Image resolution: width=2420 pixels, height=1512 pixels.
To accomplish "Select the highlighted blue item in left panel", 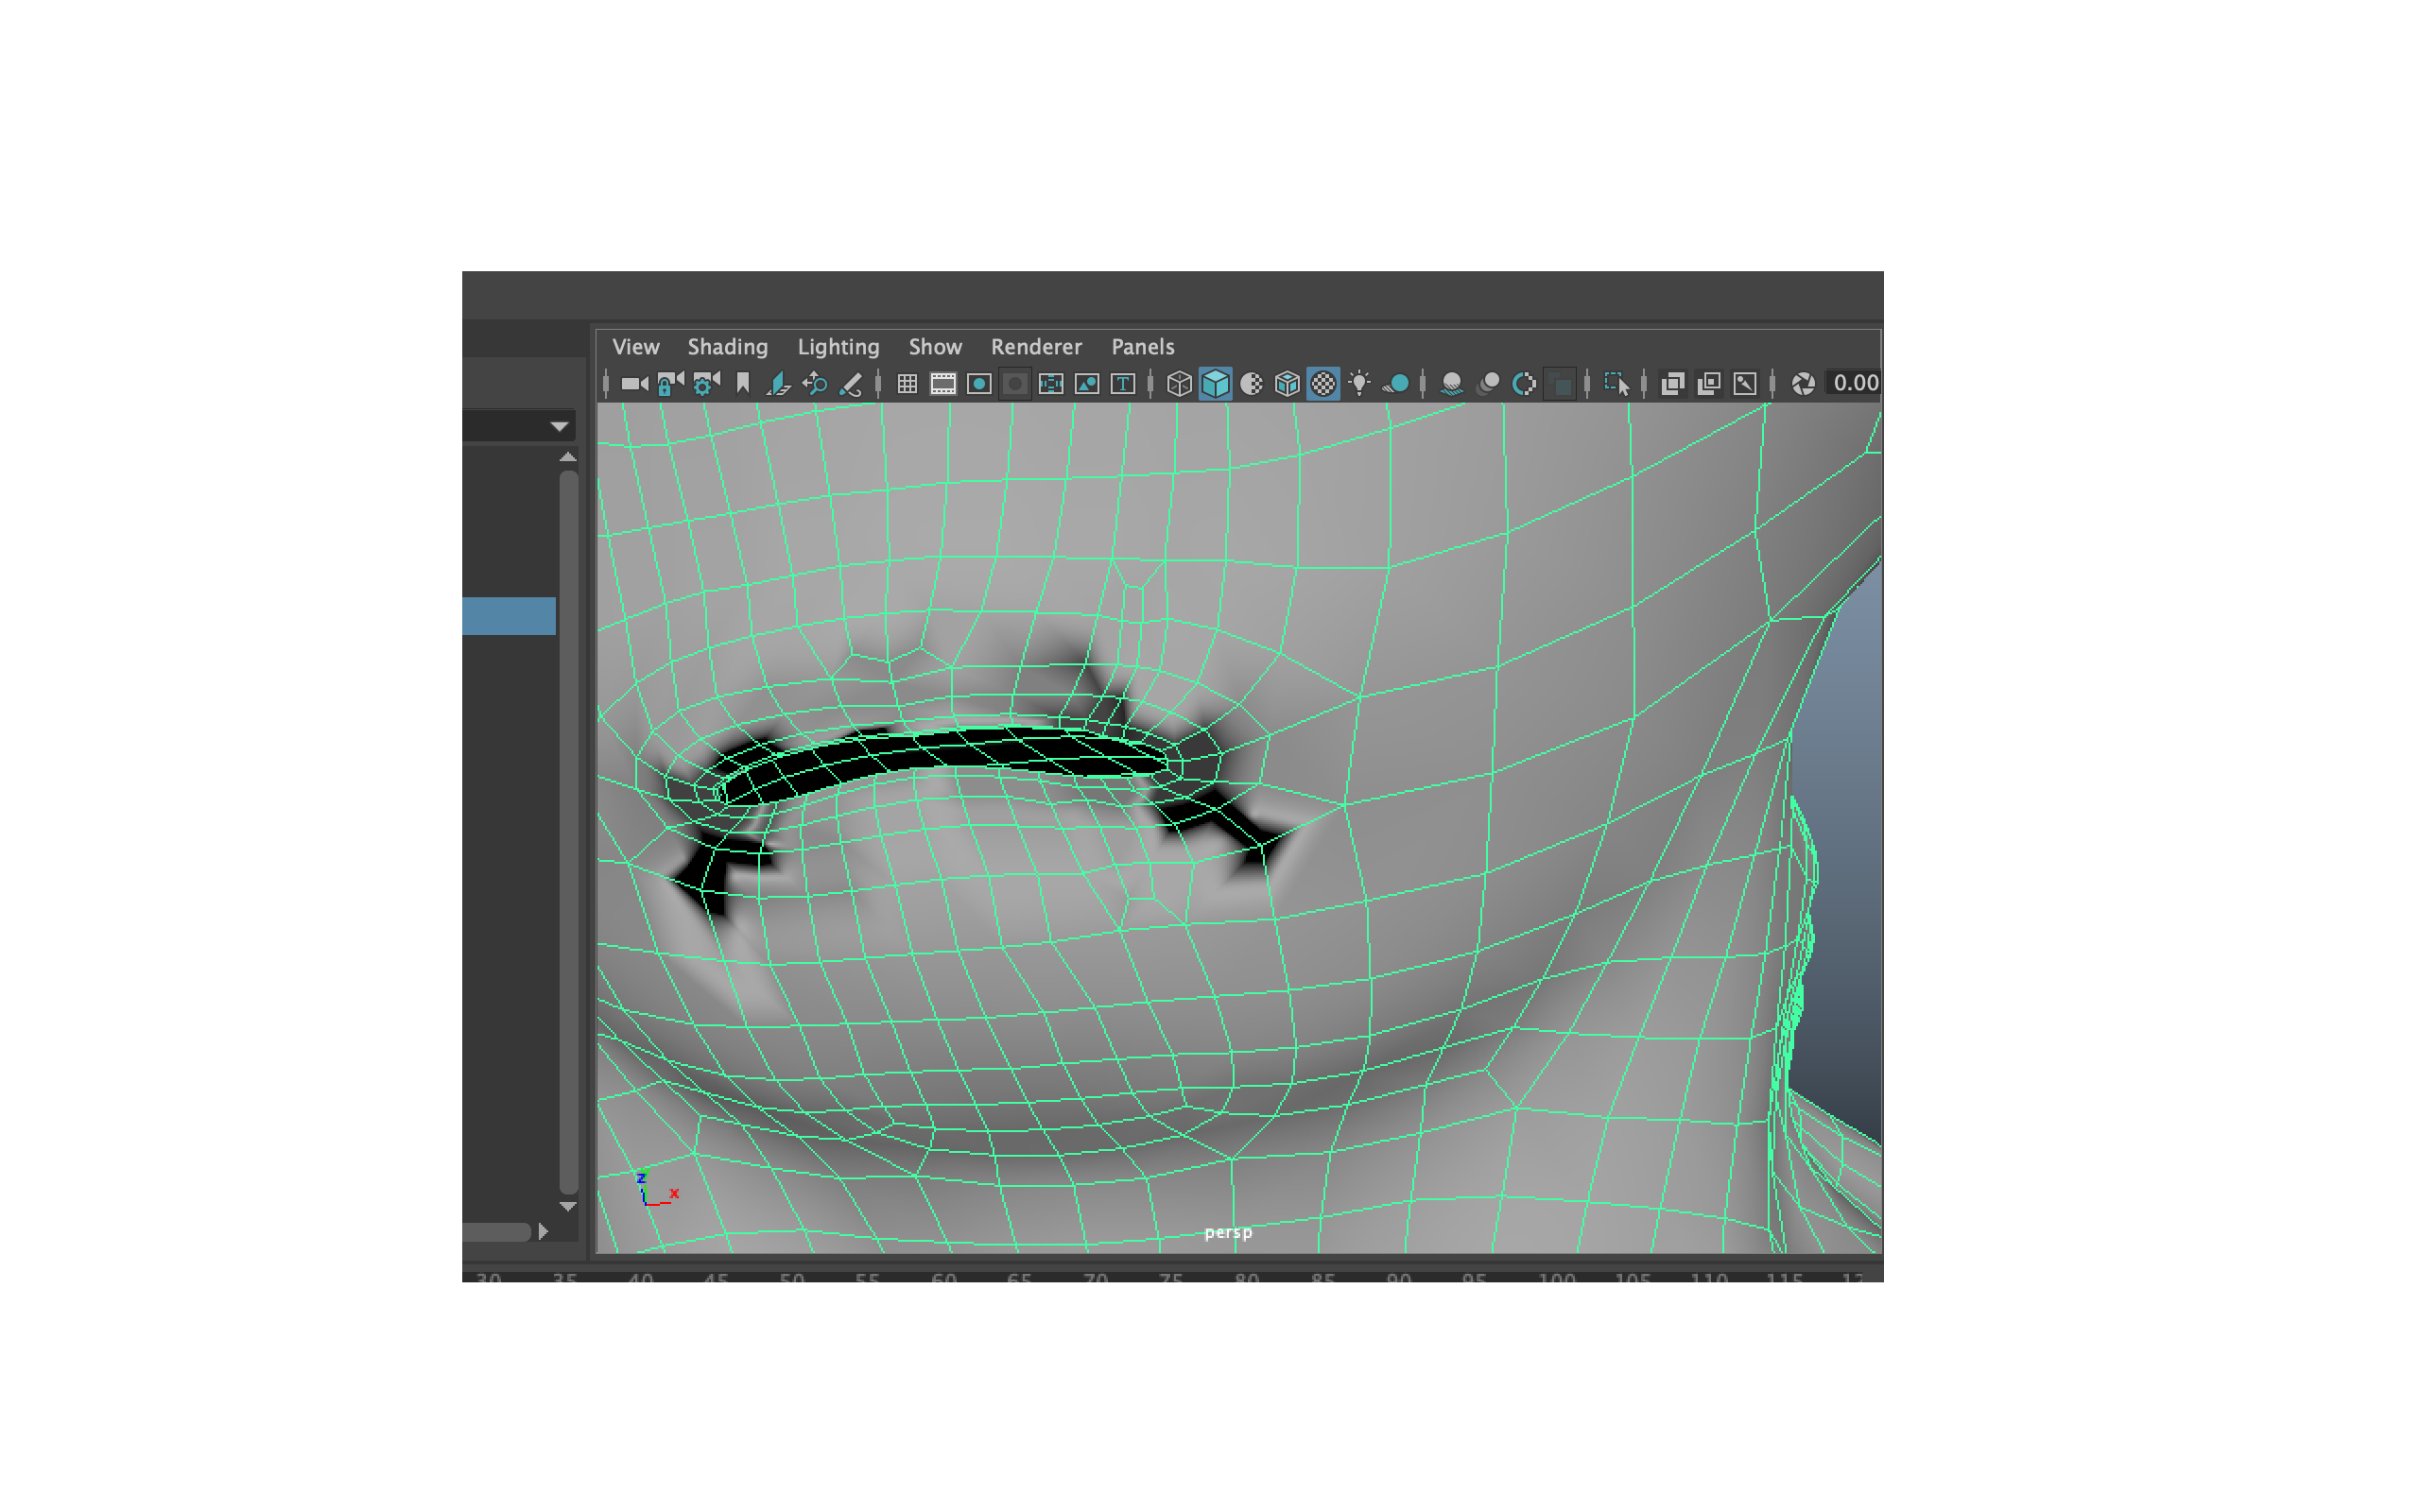I will (x=508, y=616).
